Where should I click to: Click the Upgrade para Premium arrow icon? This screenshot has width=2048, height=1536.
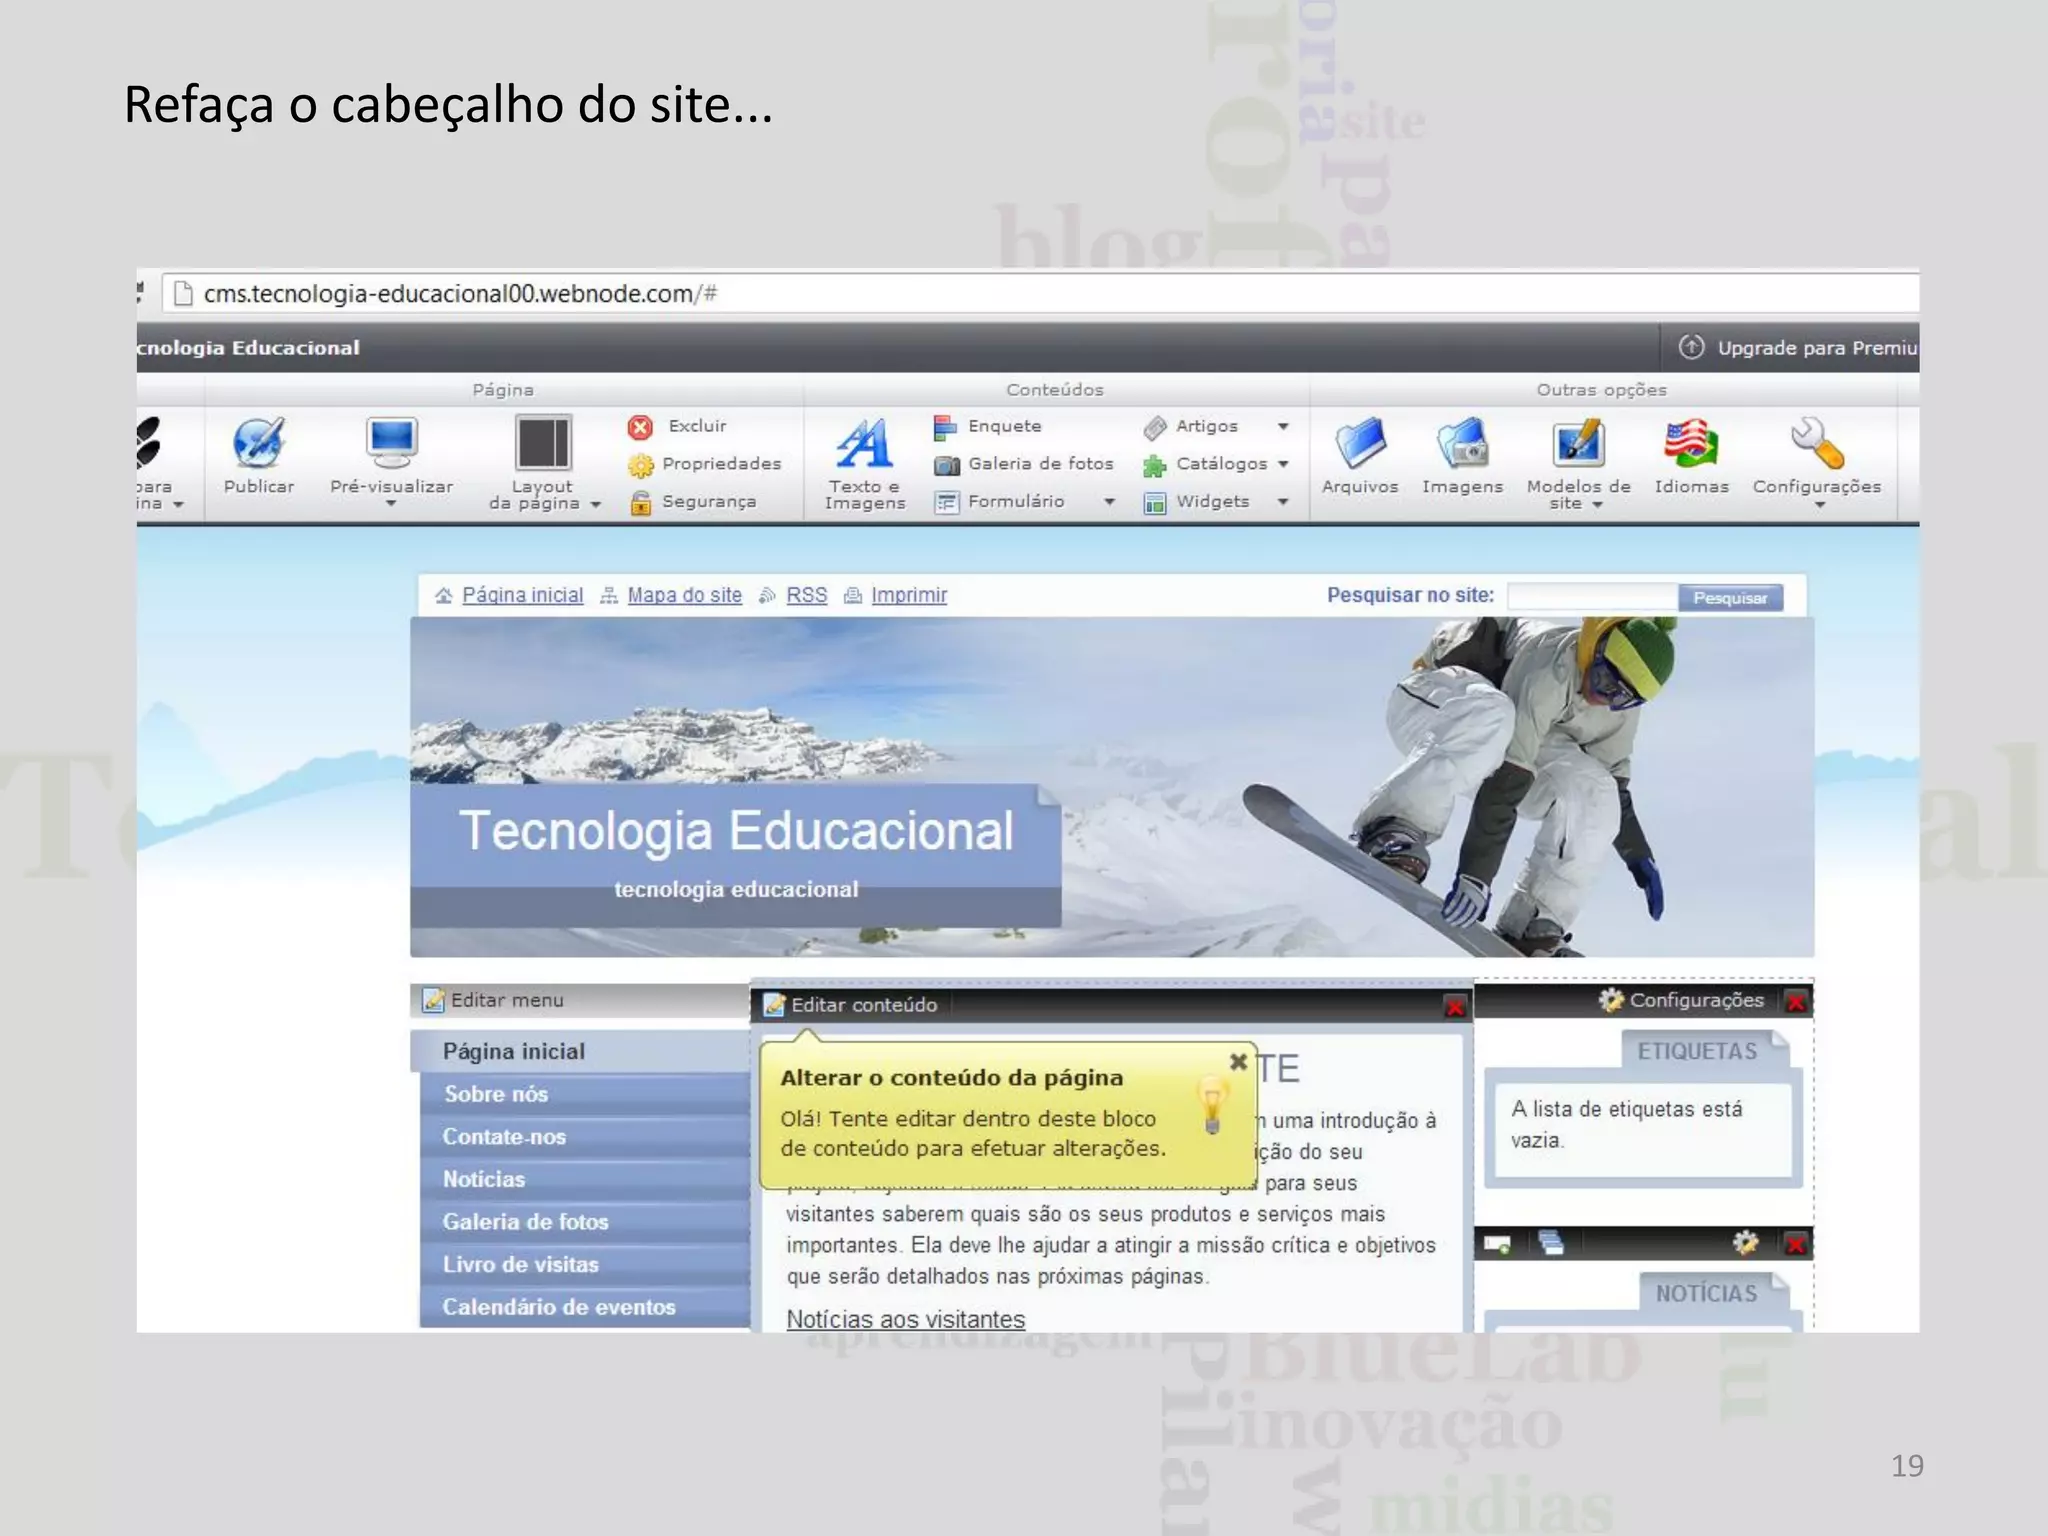pyautogui.click(x=1691, y=347)
